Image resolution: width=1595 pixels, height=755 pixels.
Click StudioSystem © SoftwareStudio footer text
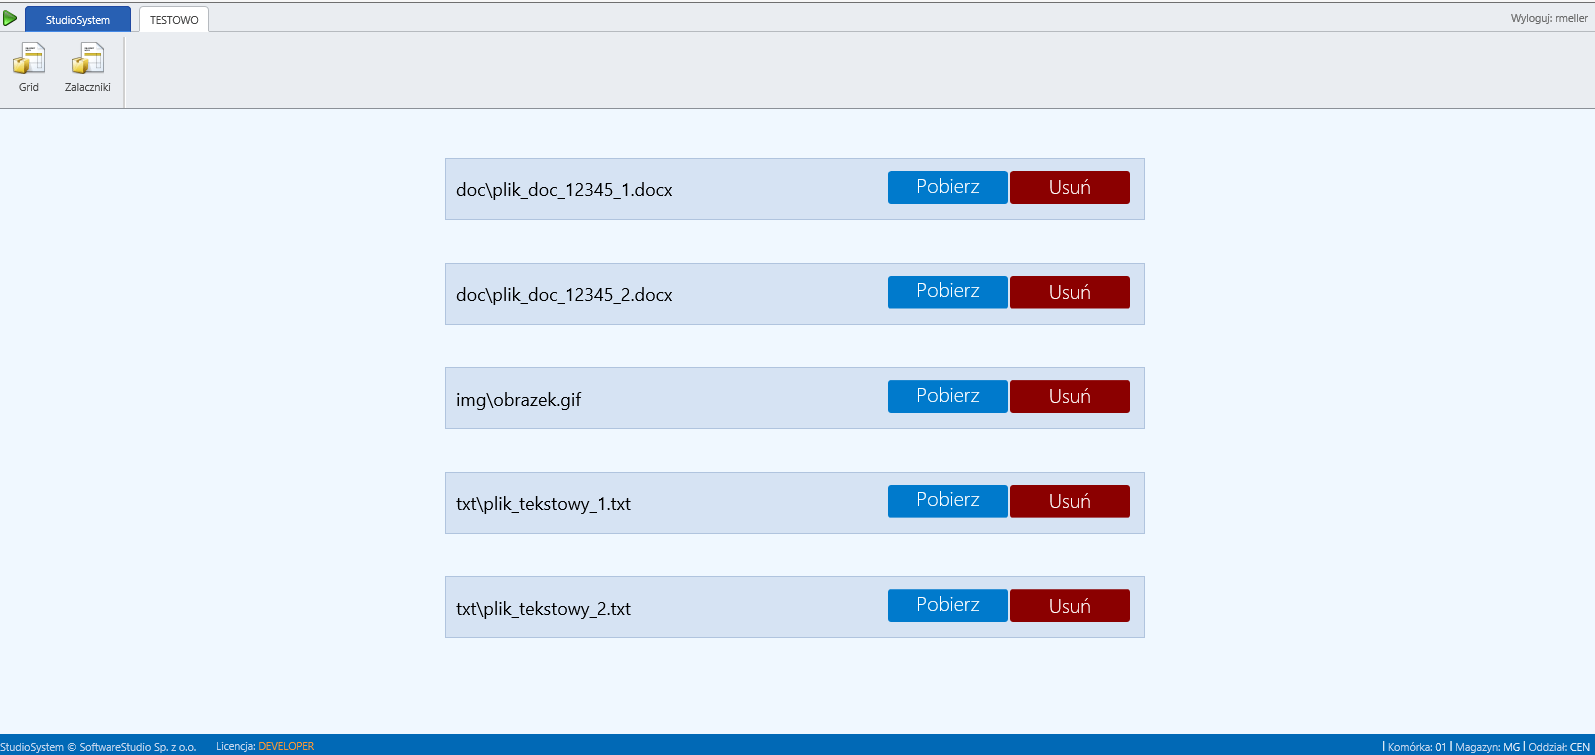98,746
